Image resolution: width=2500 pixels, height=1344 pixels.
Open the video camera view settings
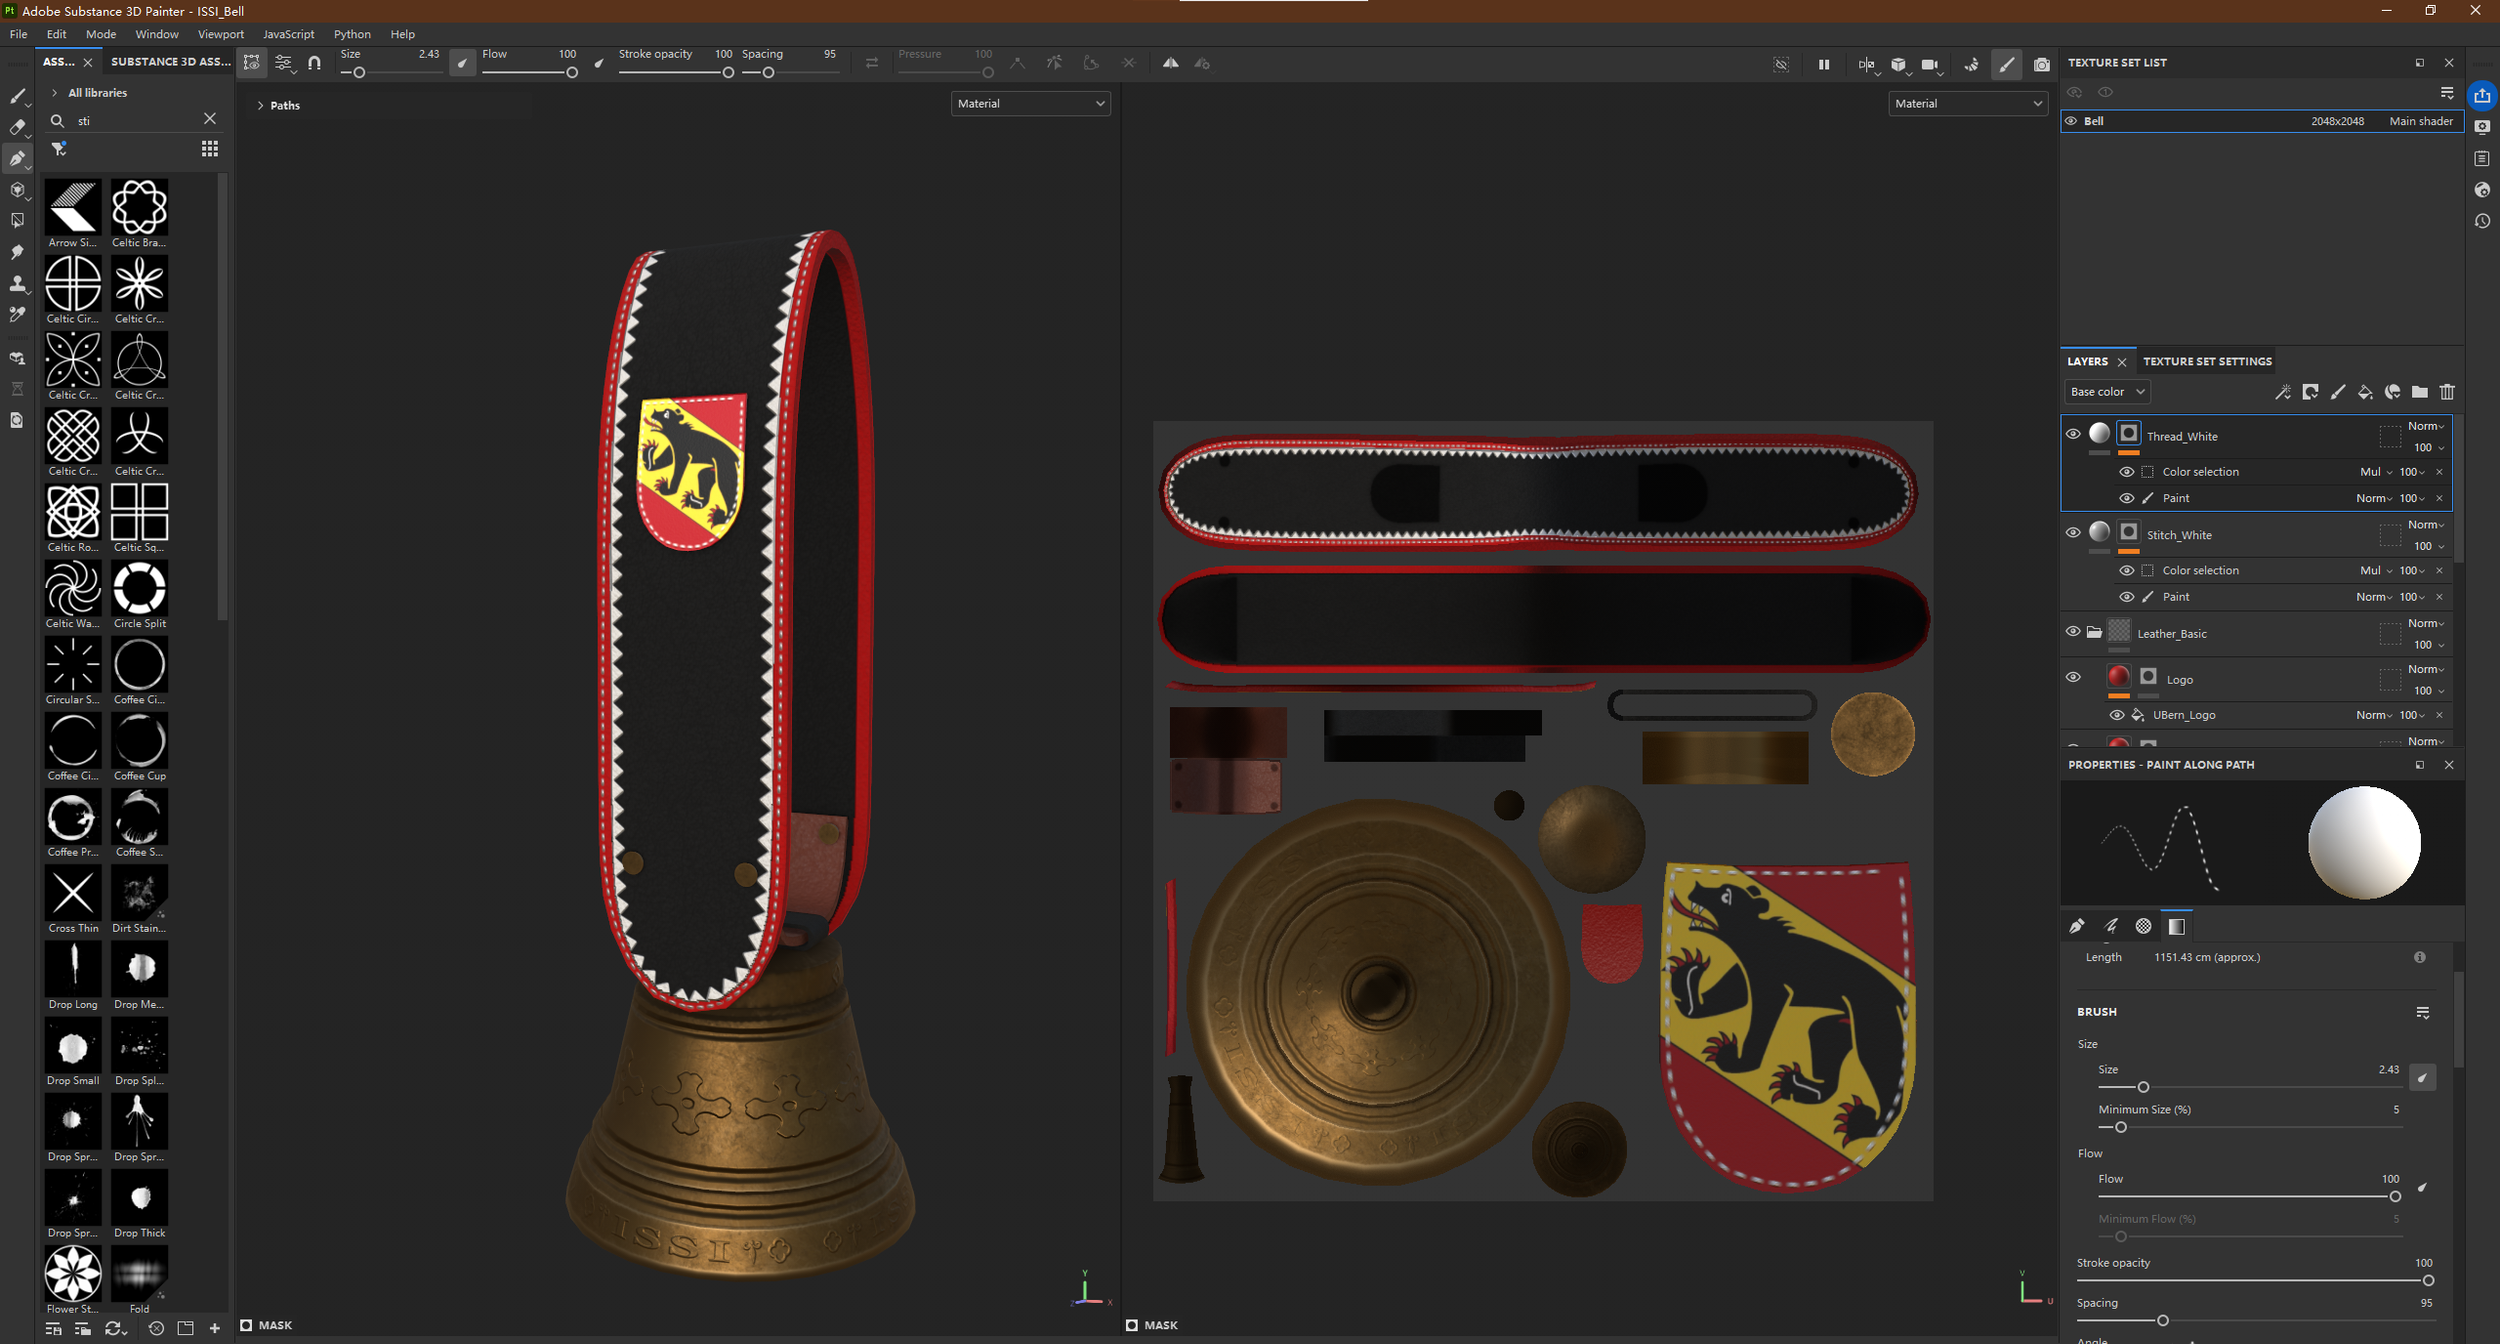1931,64
